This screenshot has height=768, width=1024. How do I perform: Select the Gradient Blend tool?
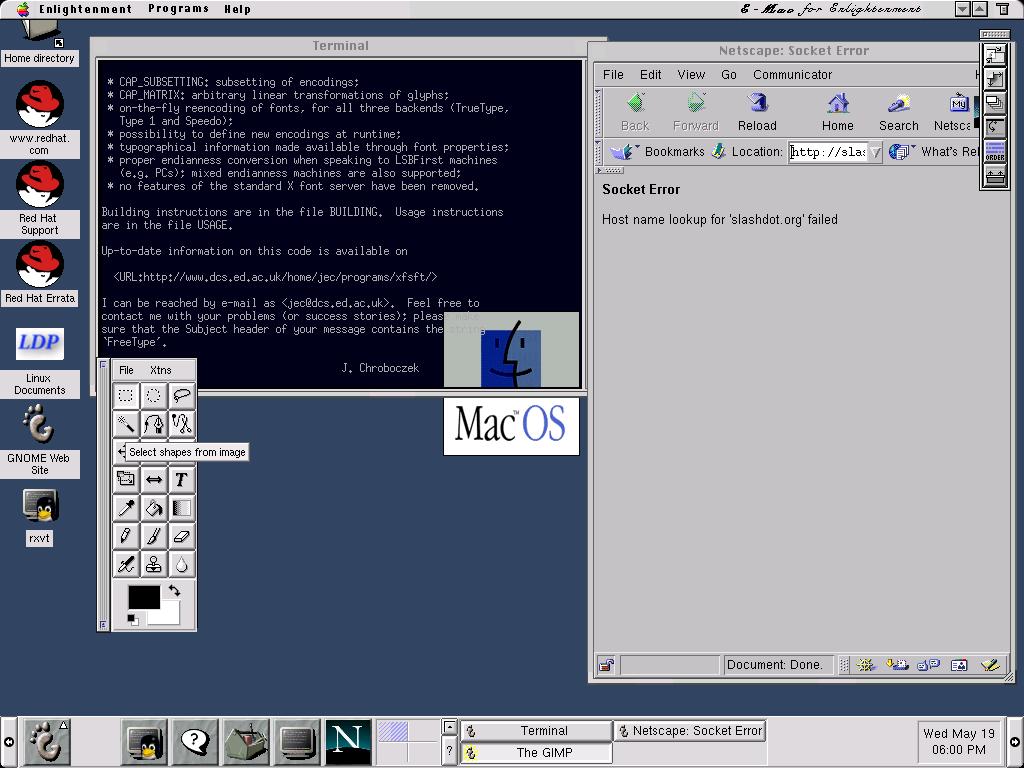coord(181,508)
